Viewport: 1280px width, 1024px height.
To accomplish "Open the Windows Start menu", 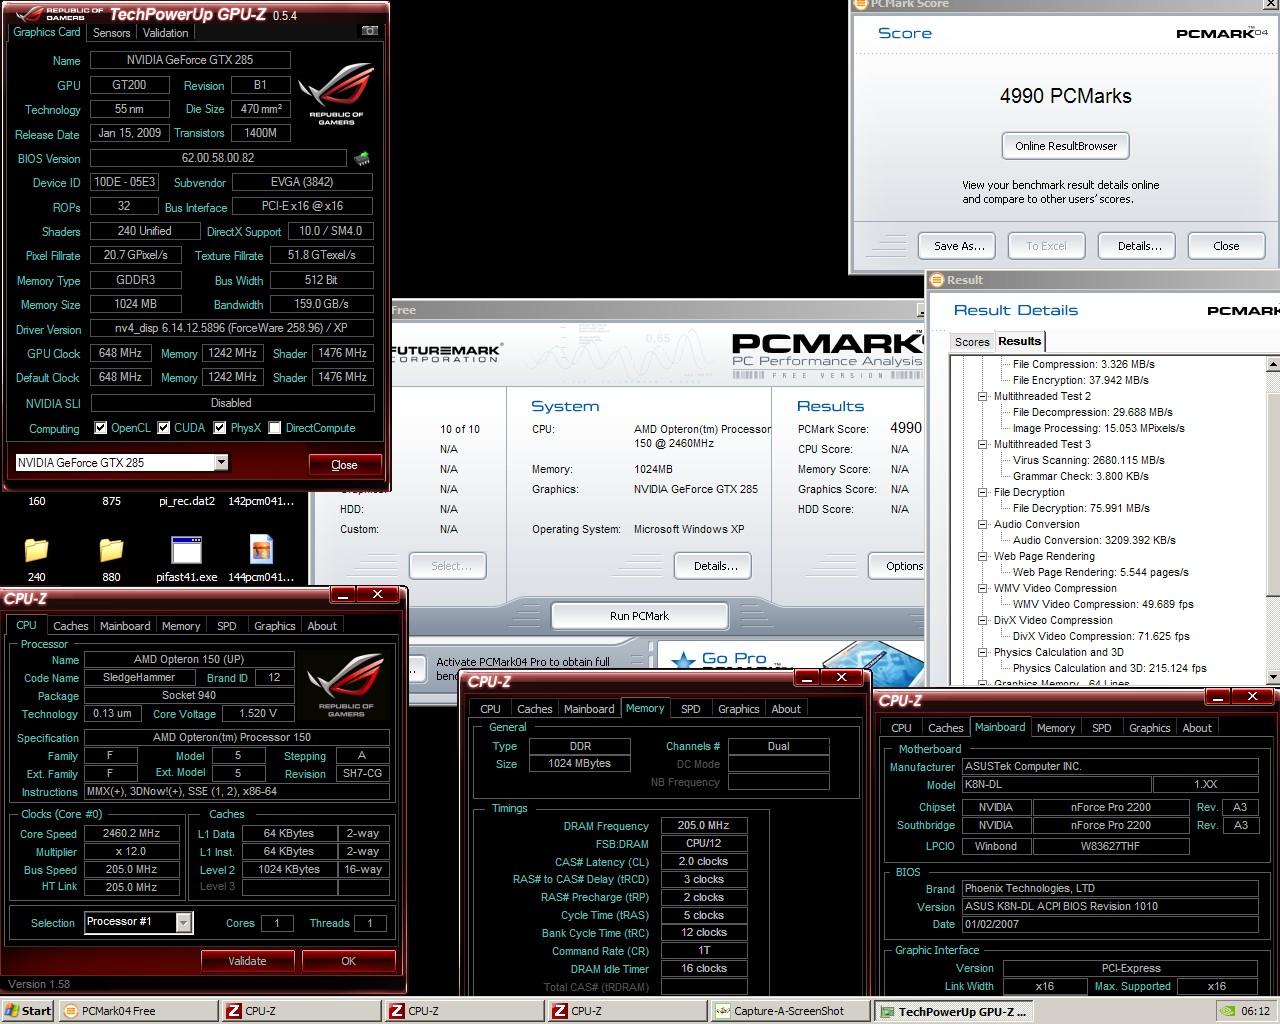I will click(x=28, y=1011).
